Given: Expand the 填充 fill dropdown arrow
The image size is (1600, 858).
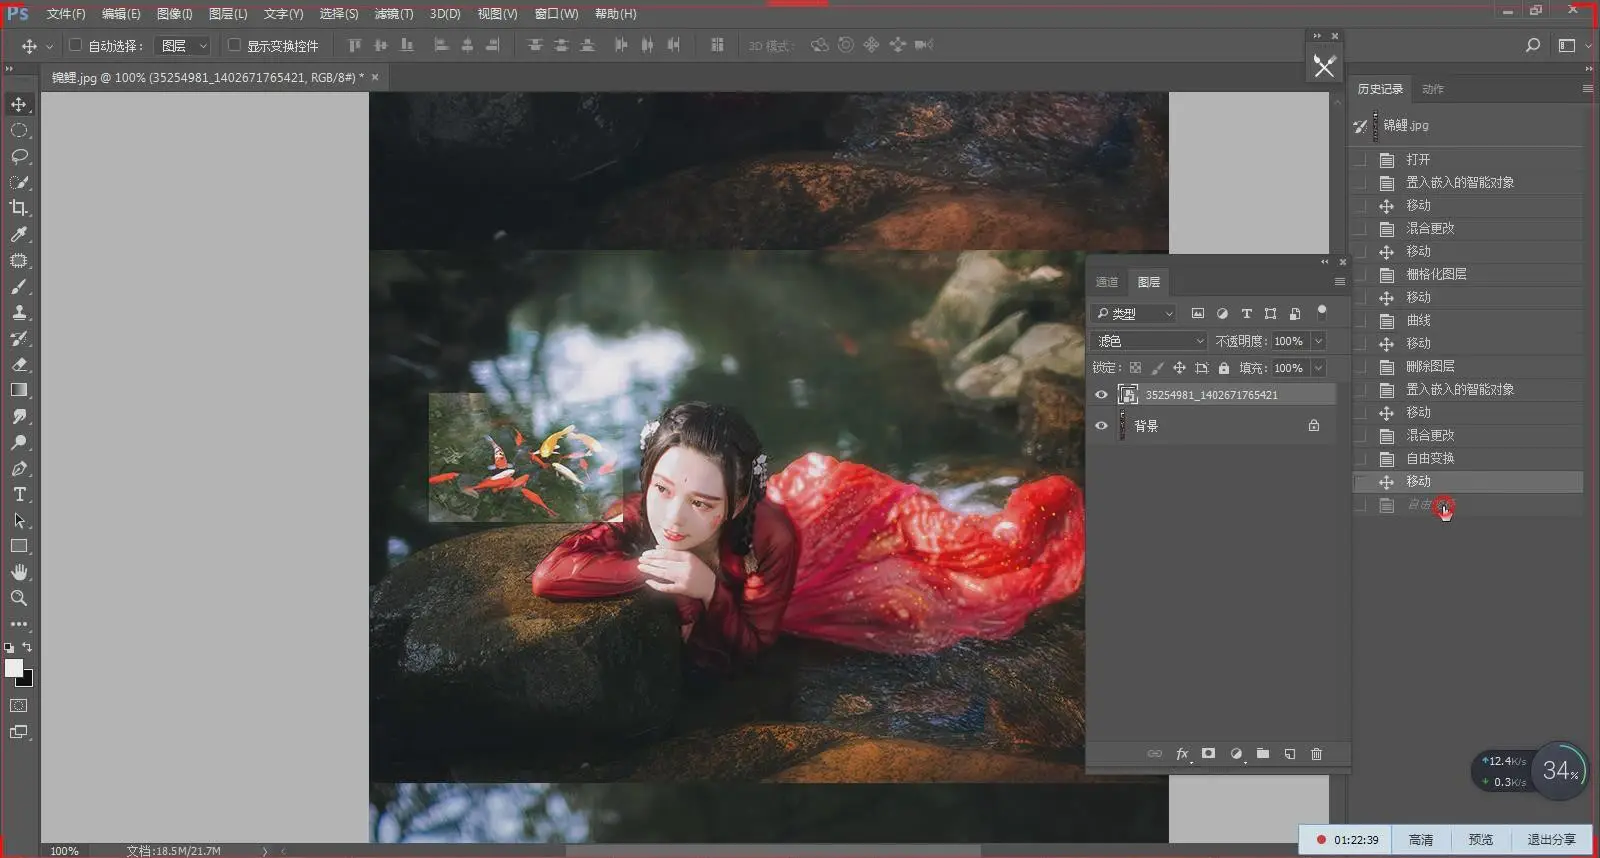Looking at the screenshot, I should click(1318, 368).
